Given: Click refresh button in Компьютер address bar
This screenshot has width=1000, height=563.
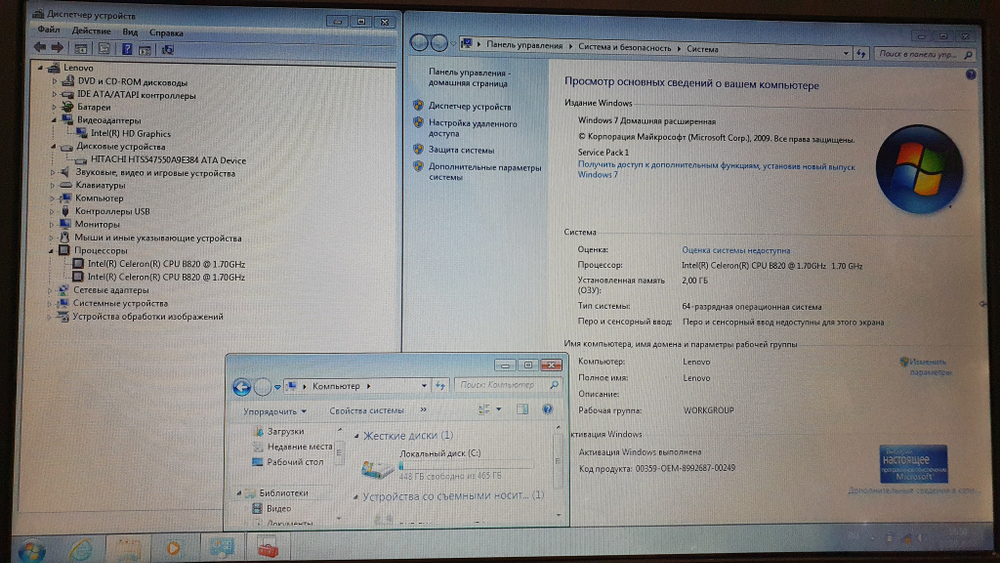Looking at the screenshot, I should [x=440, y=386].
